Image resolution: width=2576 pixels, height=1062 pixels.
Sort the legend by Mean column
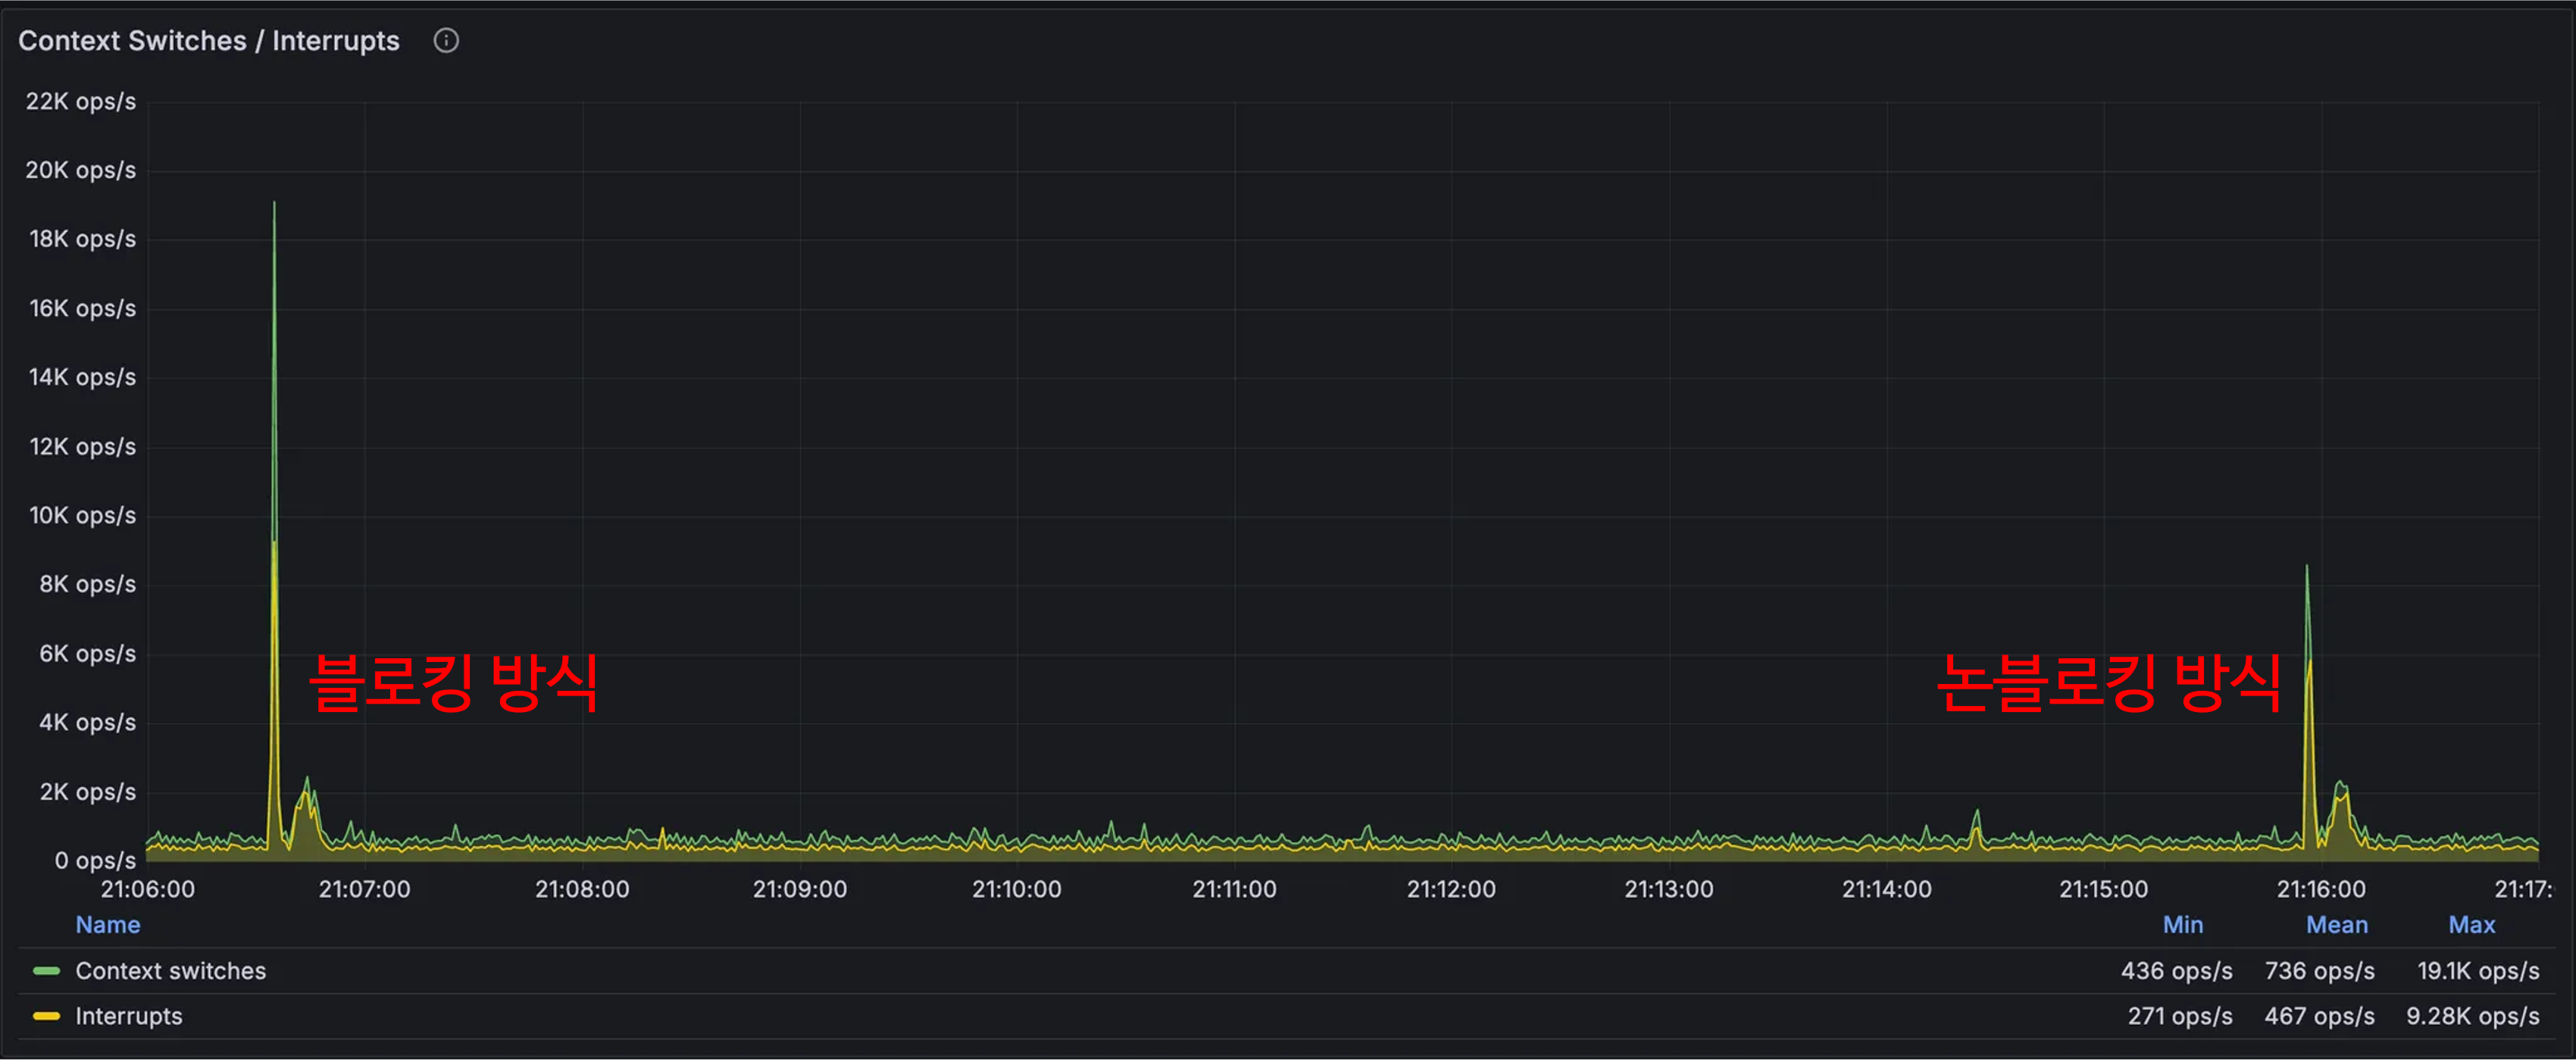point(2336,924)
